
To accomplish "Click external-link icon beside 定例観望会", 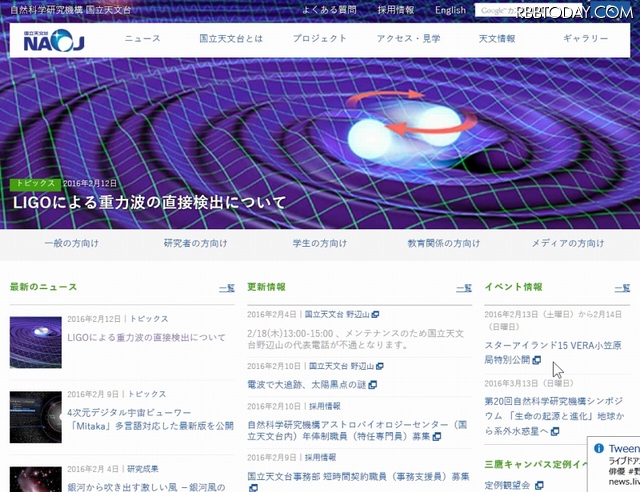I will 539,485.
